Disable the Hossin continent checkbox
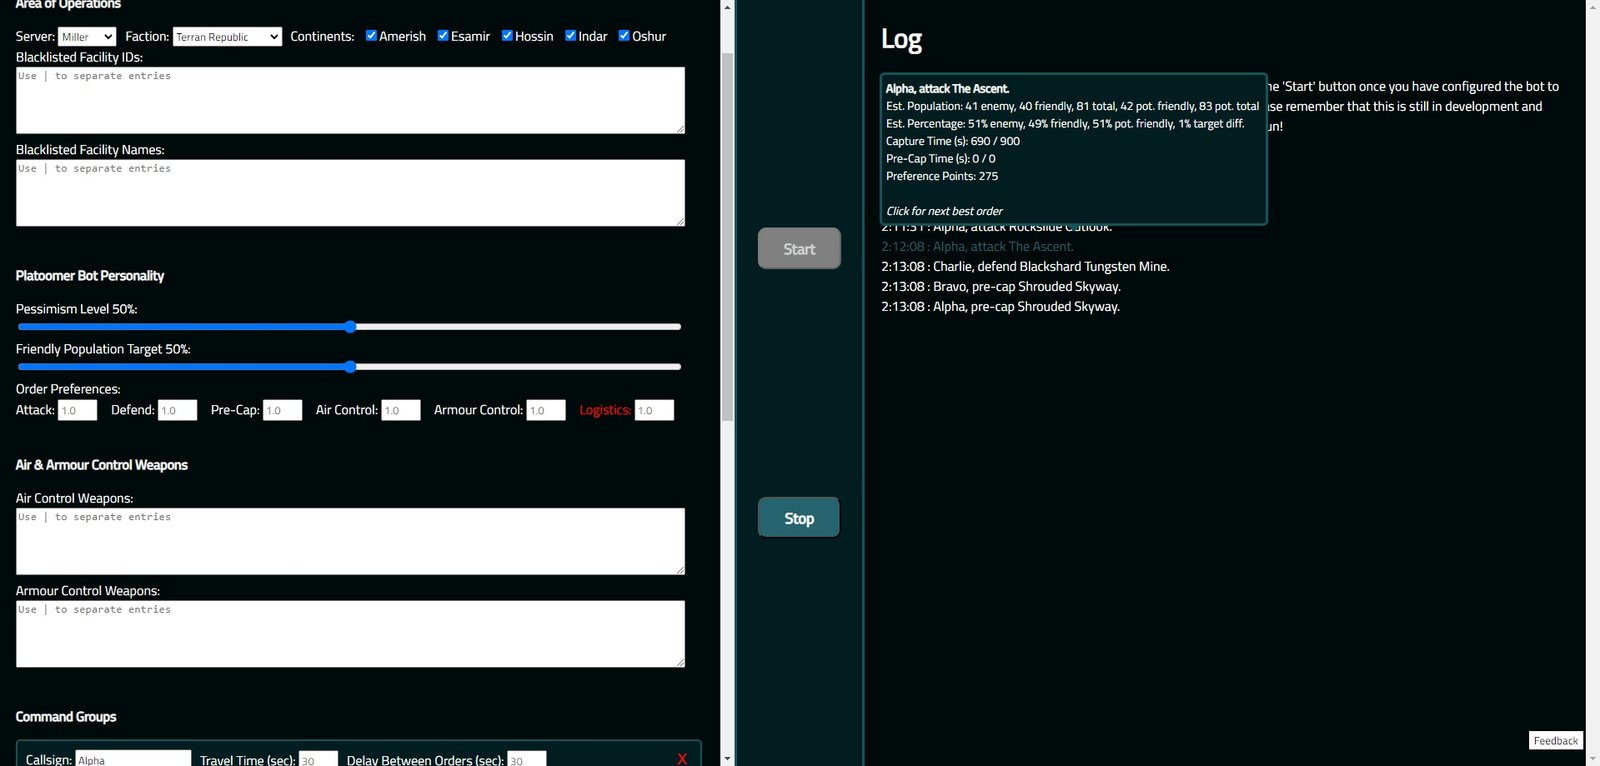The image size is (1600, 766). click(x=507, y=35)
